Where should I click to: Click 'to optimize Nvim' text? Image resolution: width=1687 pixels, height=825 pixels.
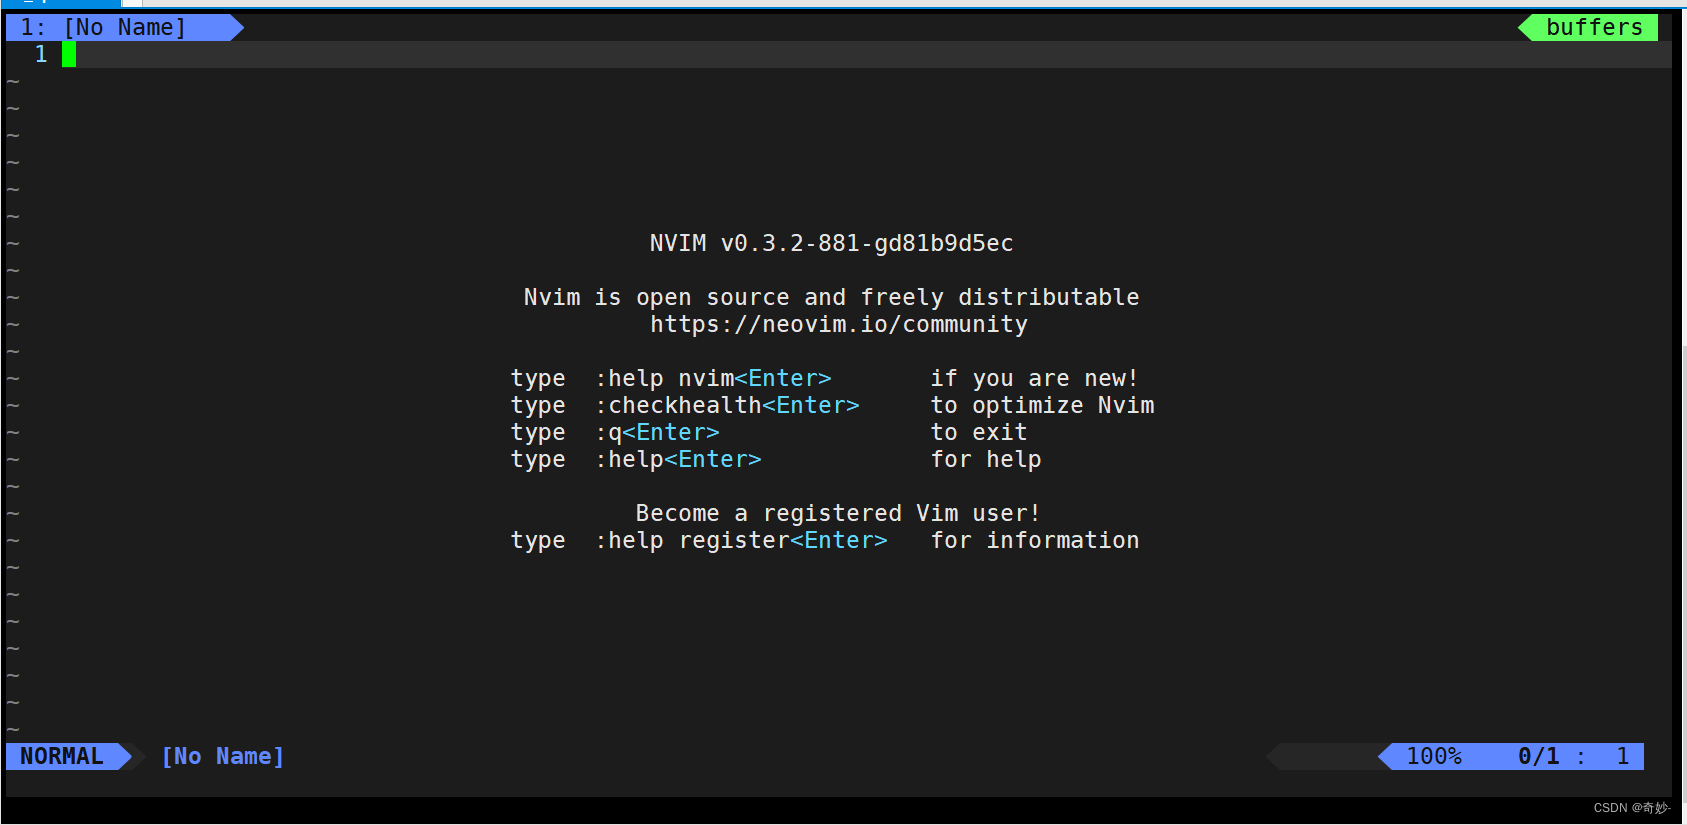click(x=1042, y=405)
